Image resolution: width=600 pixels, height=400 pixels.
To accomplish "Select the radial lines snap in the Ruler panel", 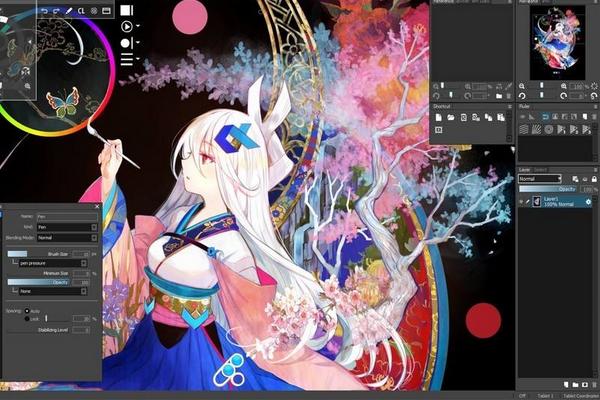I will coord(536,130).
